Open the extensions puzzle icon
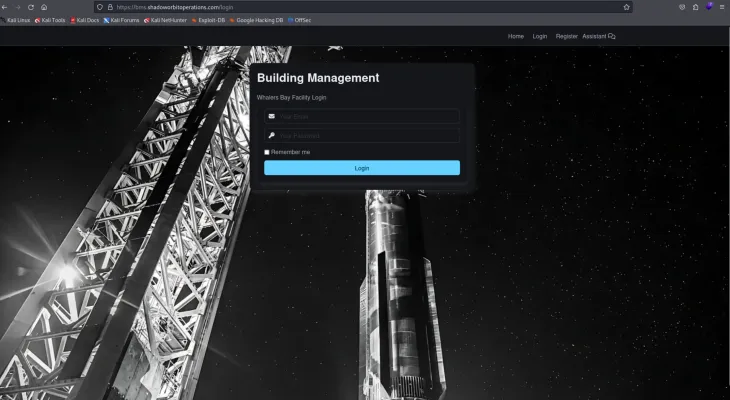This screenshot has width=730, height=400. point(695,7)
